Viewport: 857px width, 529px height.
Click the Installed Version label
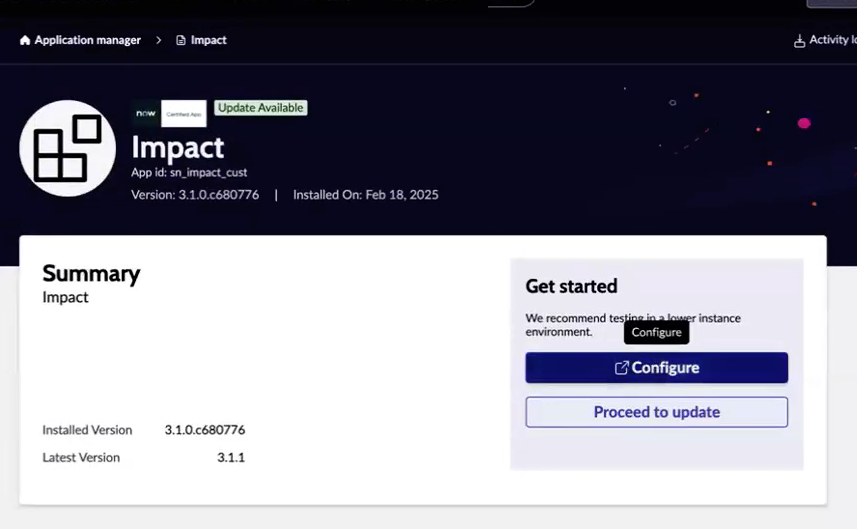point(87,430)
